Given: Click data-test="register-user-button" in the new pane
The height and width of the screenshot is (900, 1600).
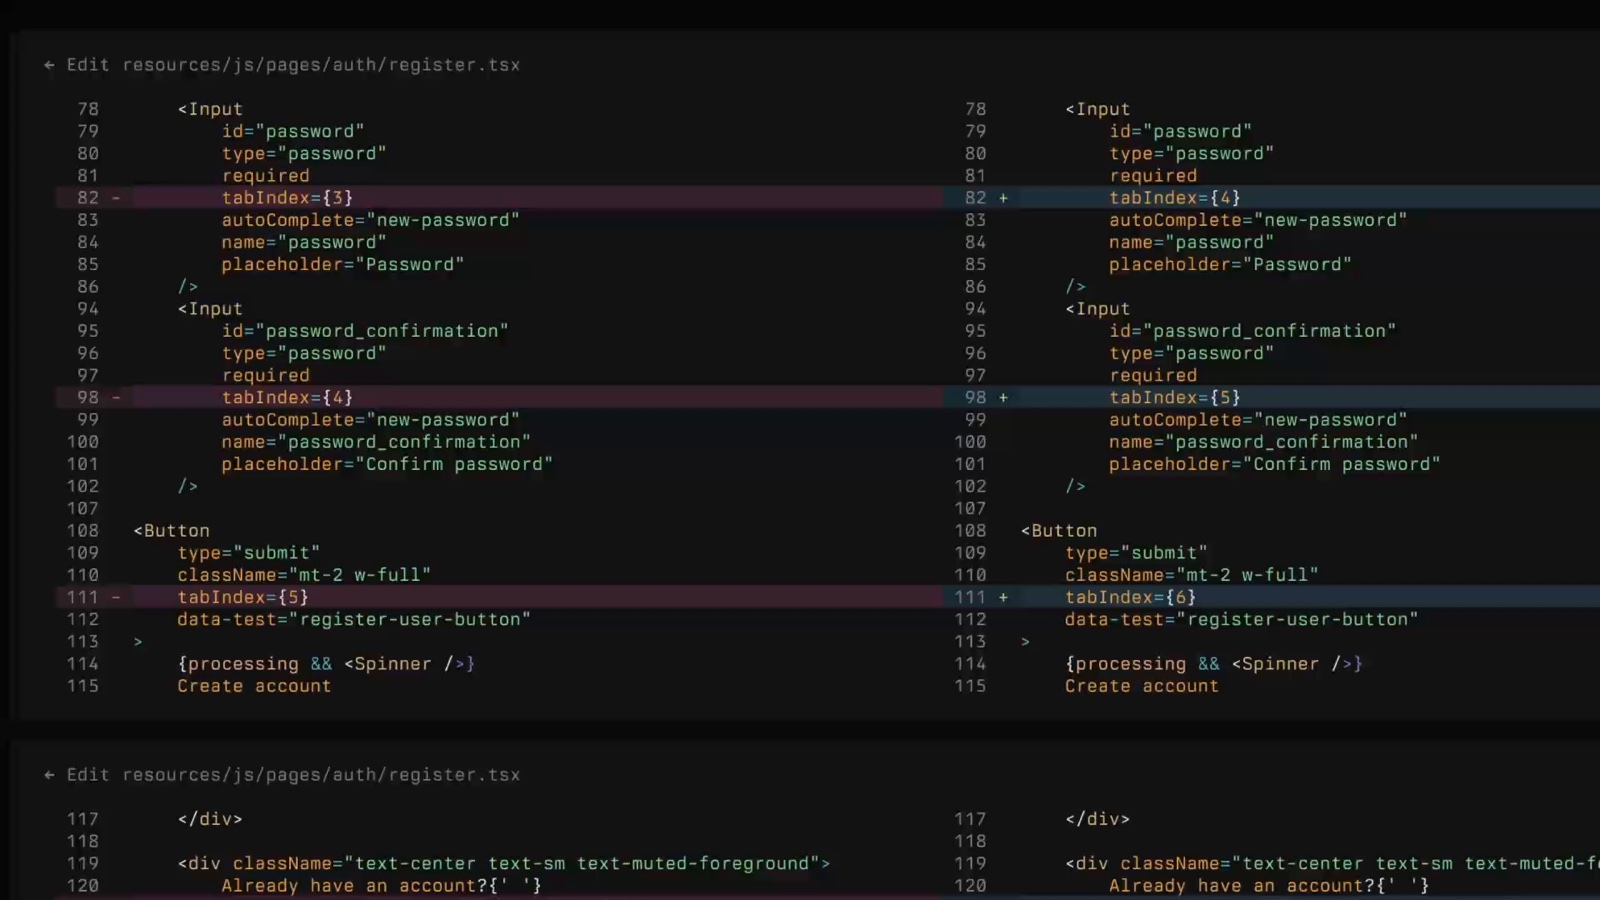Looking at the screenshot, I should (1242, 619).
